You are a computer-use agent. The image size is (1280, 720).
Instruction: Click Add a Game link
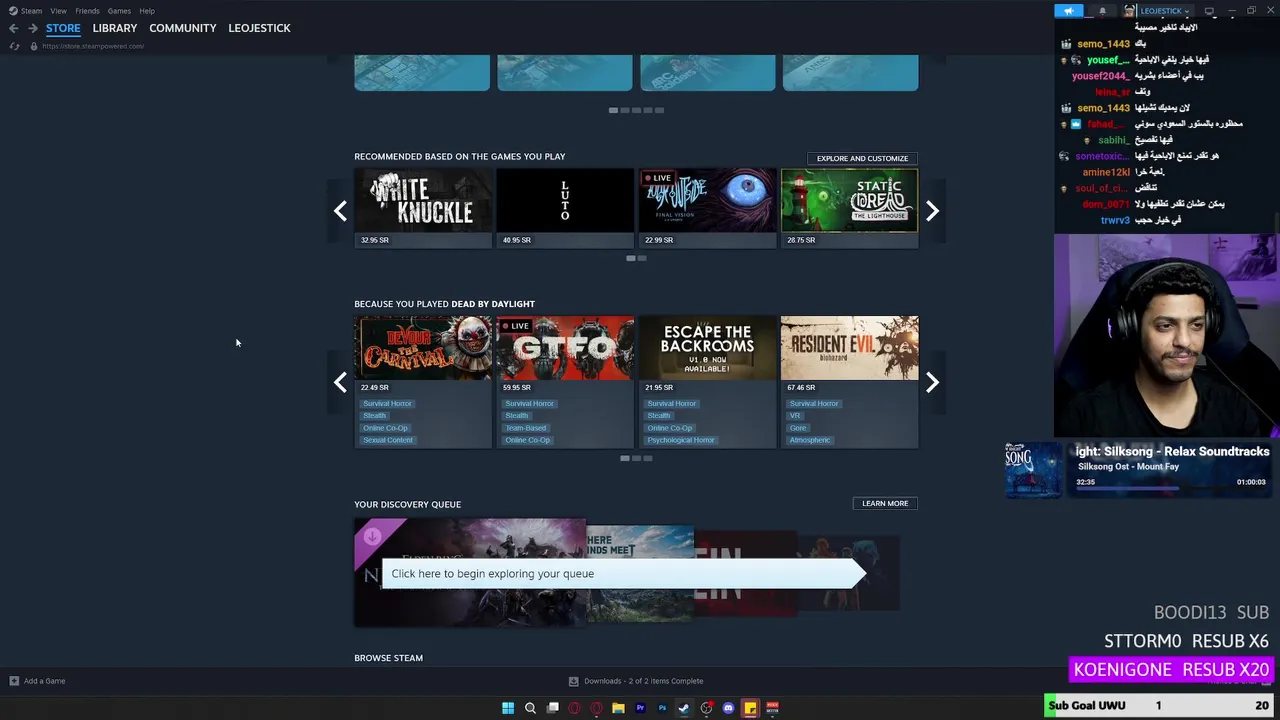(x=45, y=681)
